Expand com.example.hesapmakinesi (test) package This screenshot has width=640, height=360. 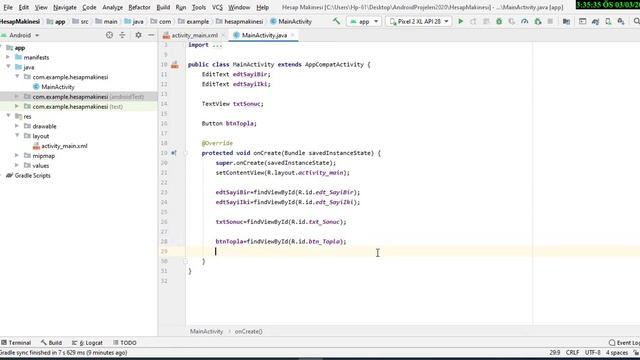(x=17, y=107)
